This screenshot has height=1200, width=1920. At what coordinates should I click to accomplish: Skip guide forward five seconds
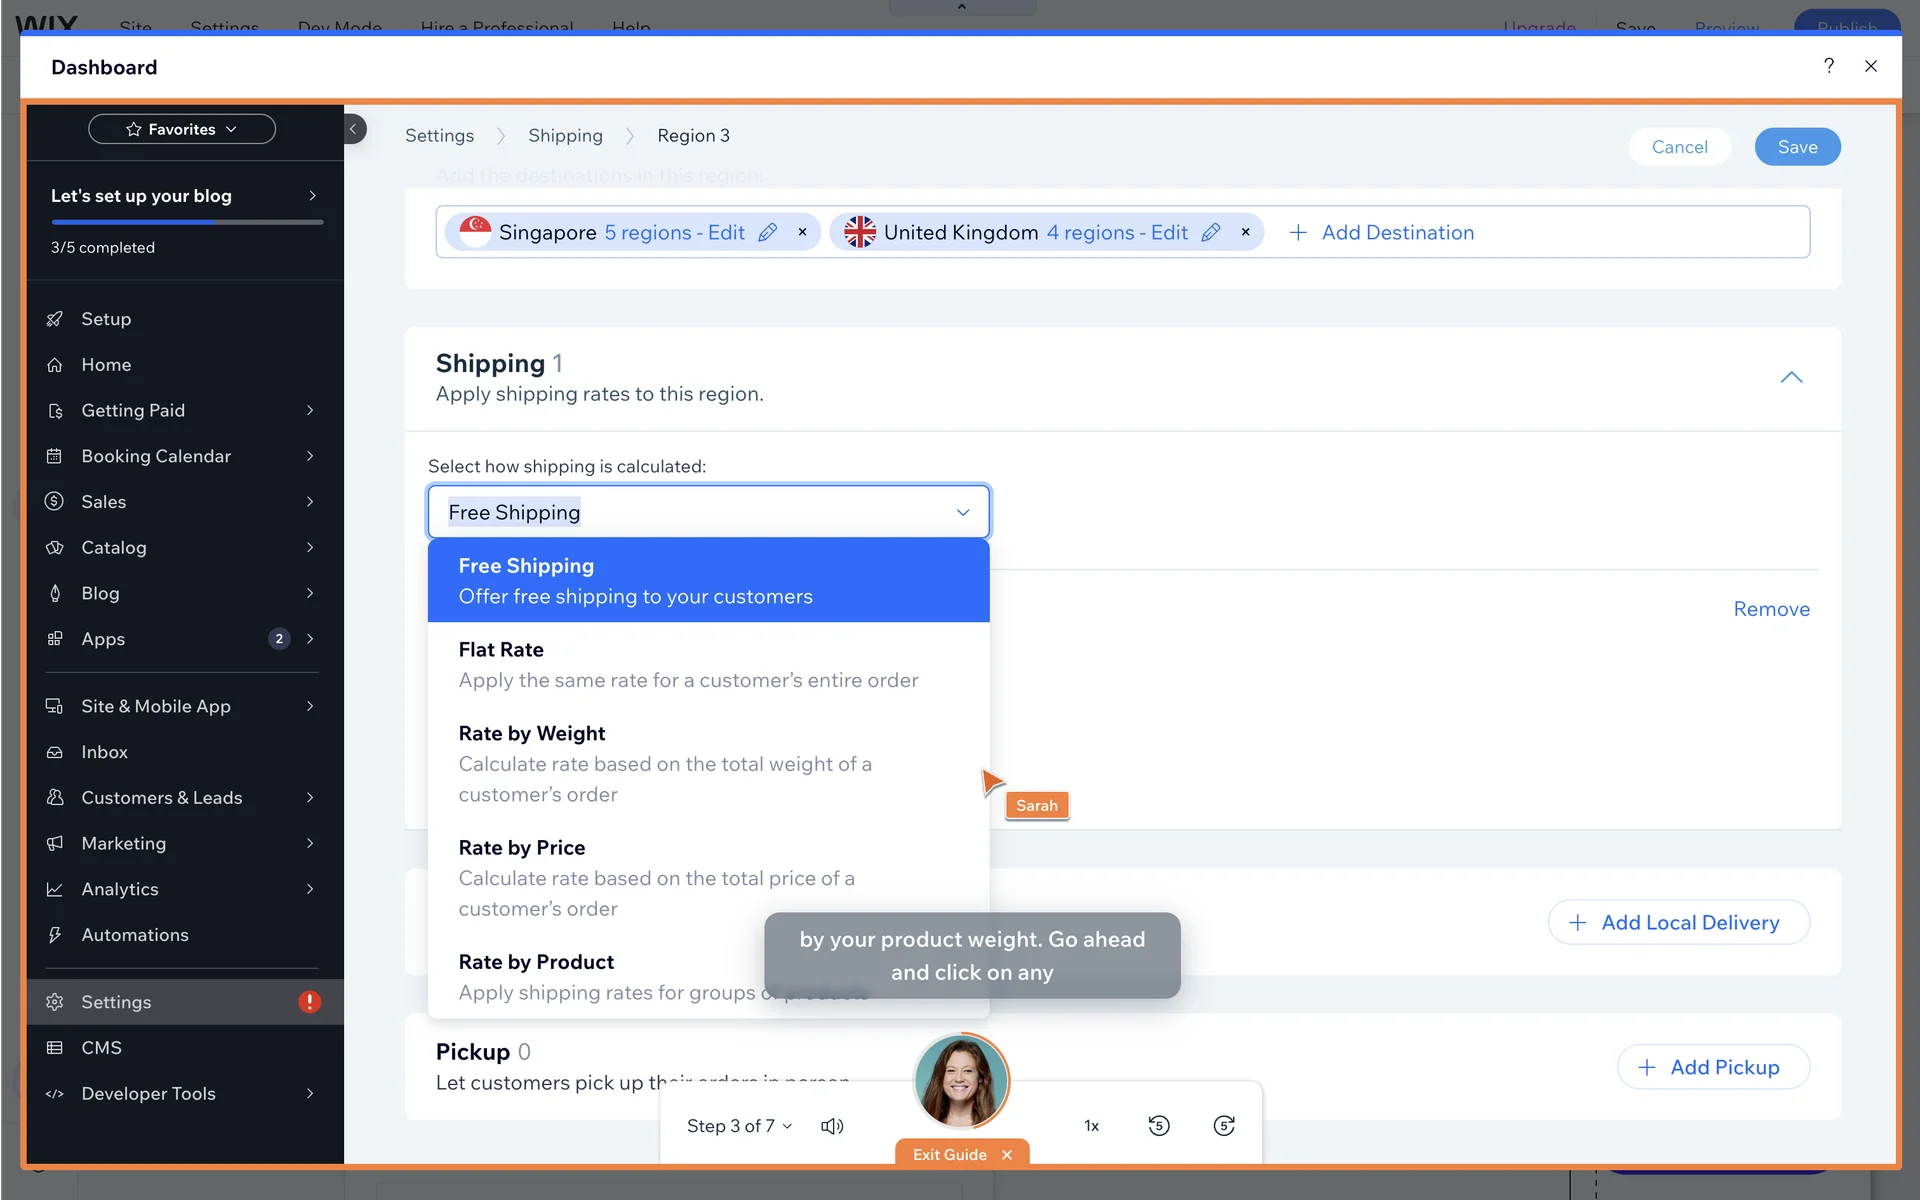click(x=1223, y=1126)
